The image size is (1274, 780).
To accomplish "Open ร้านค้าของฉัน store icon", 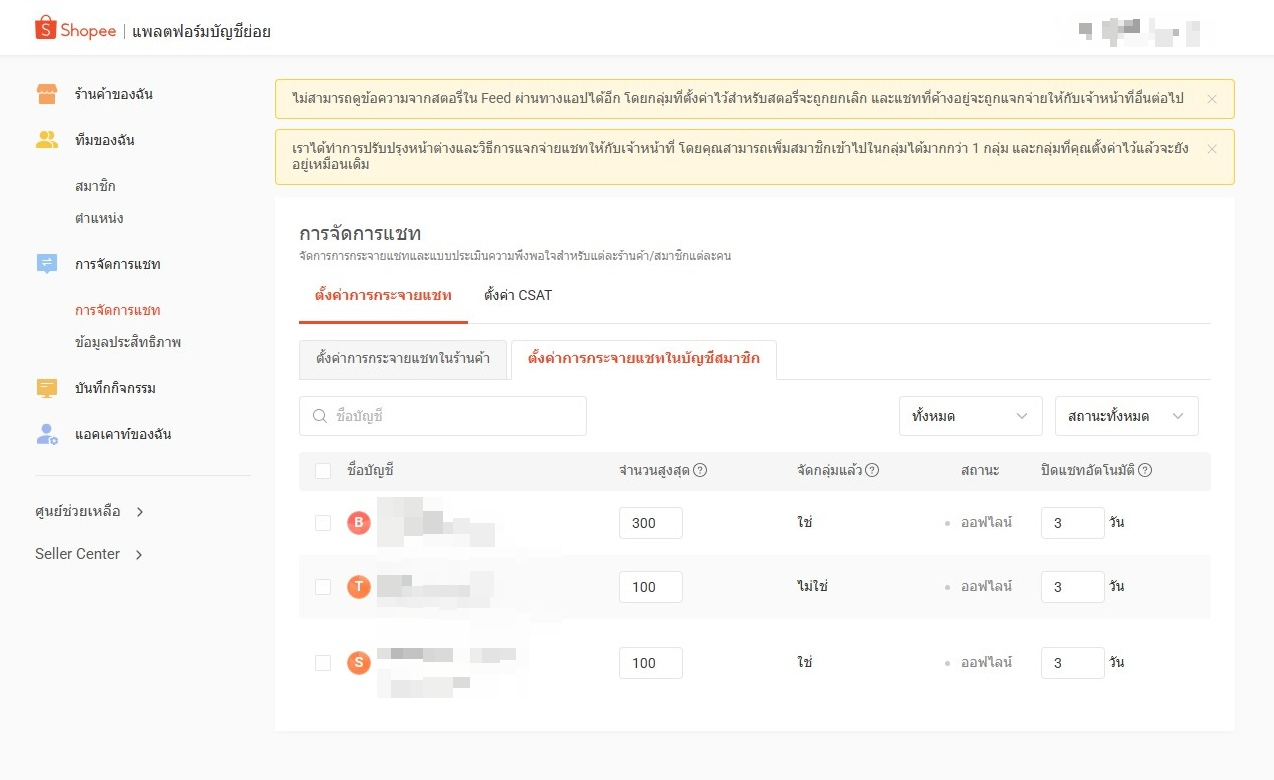I will click(47, 94).
